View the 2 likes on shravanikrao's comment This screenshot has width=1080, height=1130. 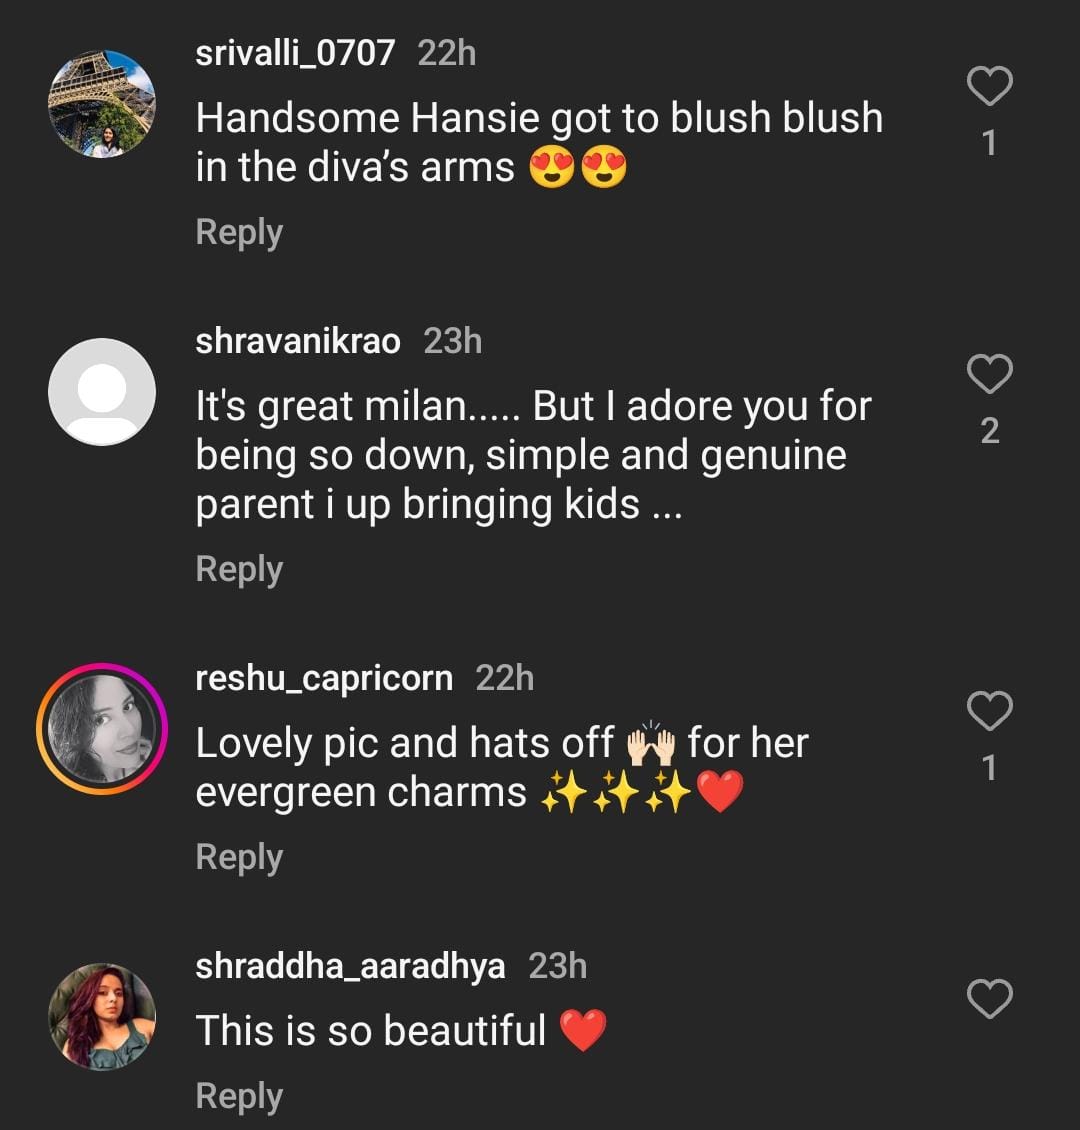990,431
